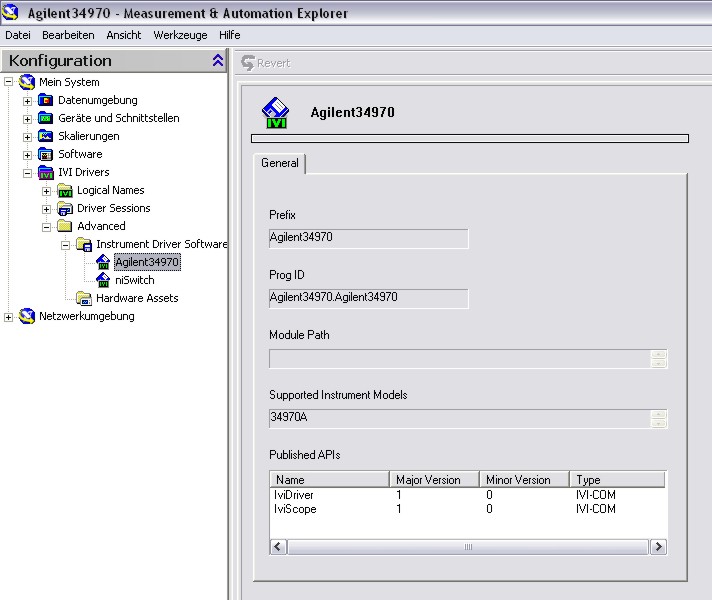The image size is (712, 600).
Task: Expand the Datenumgebung node
Action: (x=28, y=101)
